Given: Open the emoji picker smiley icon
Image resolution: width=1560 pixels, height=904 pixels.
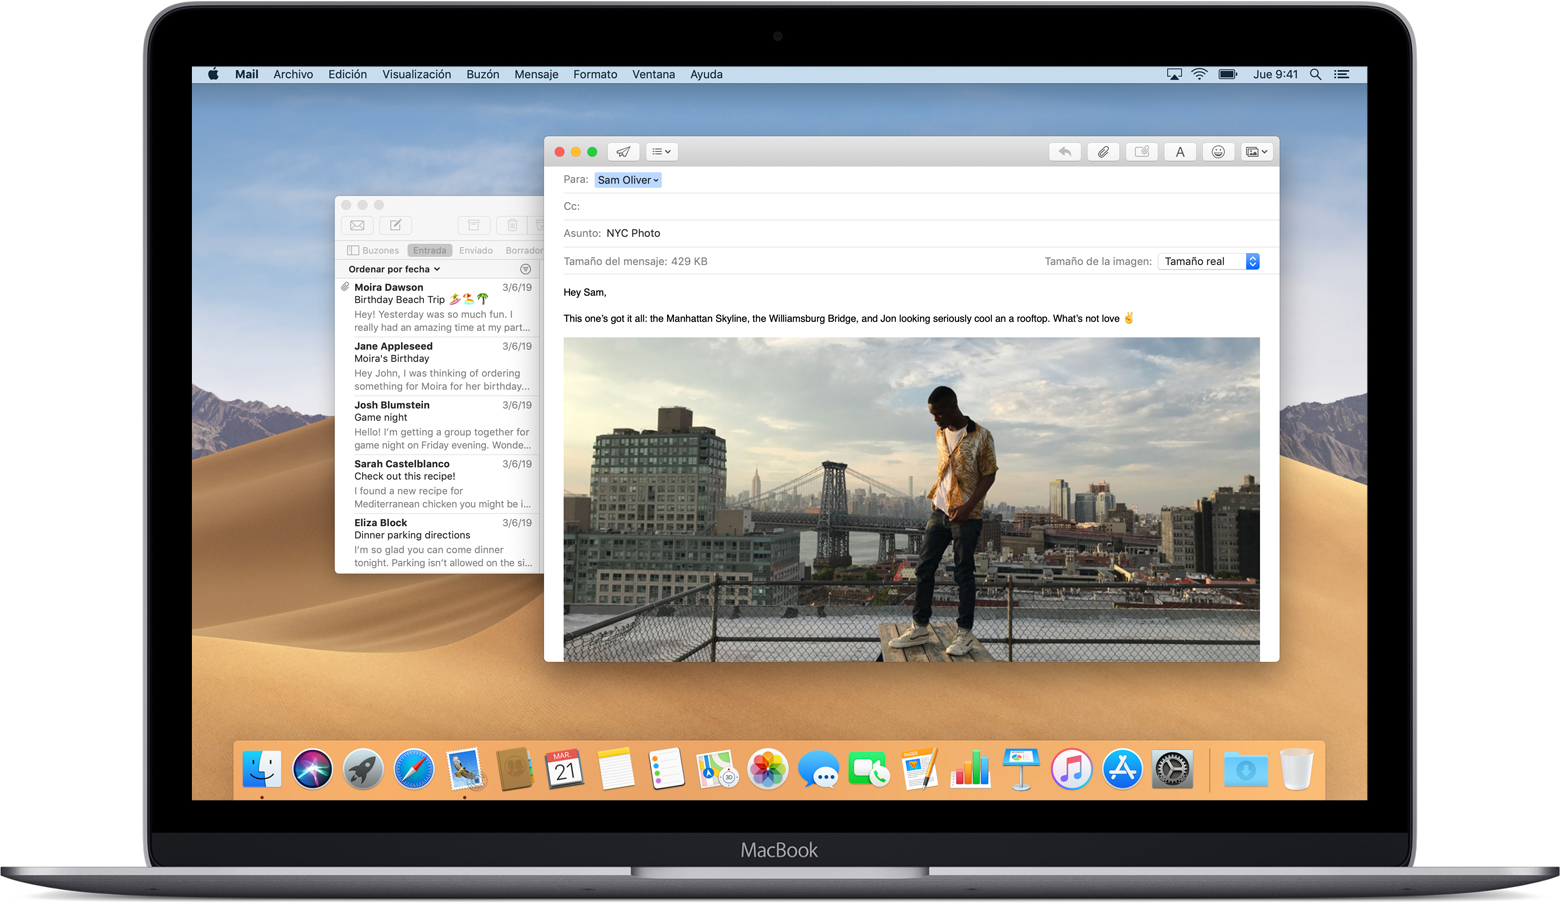Looking at the screenshot, I should tap(1218, 152).
